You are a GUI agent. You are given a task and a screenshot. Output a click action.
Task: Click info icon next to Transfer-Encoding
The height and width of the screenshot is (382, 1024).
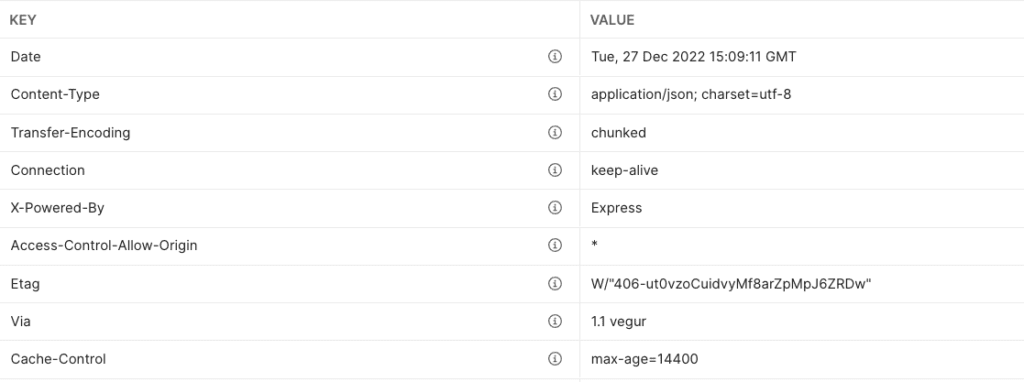554,133
